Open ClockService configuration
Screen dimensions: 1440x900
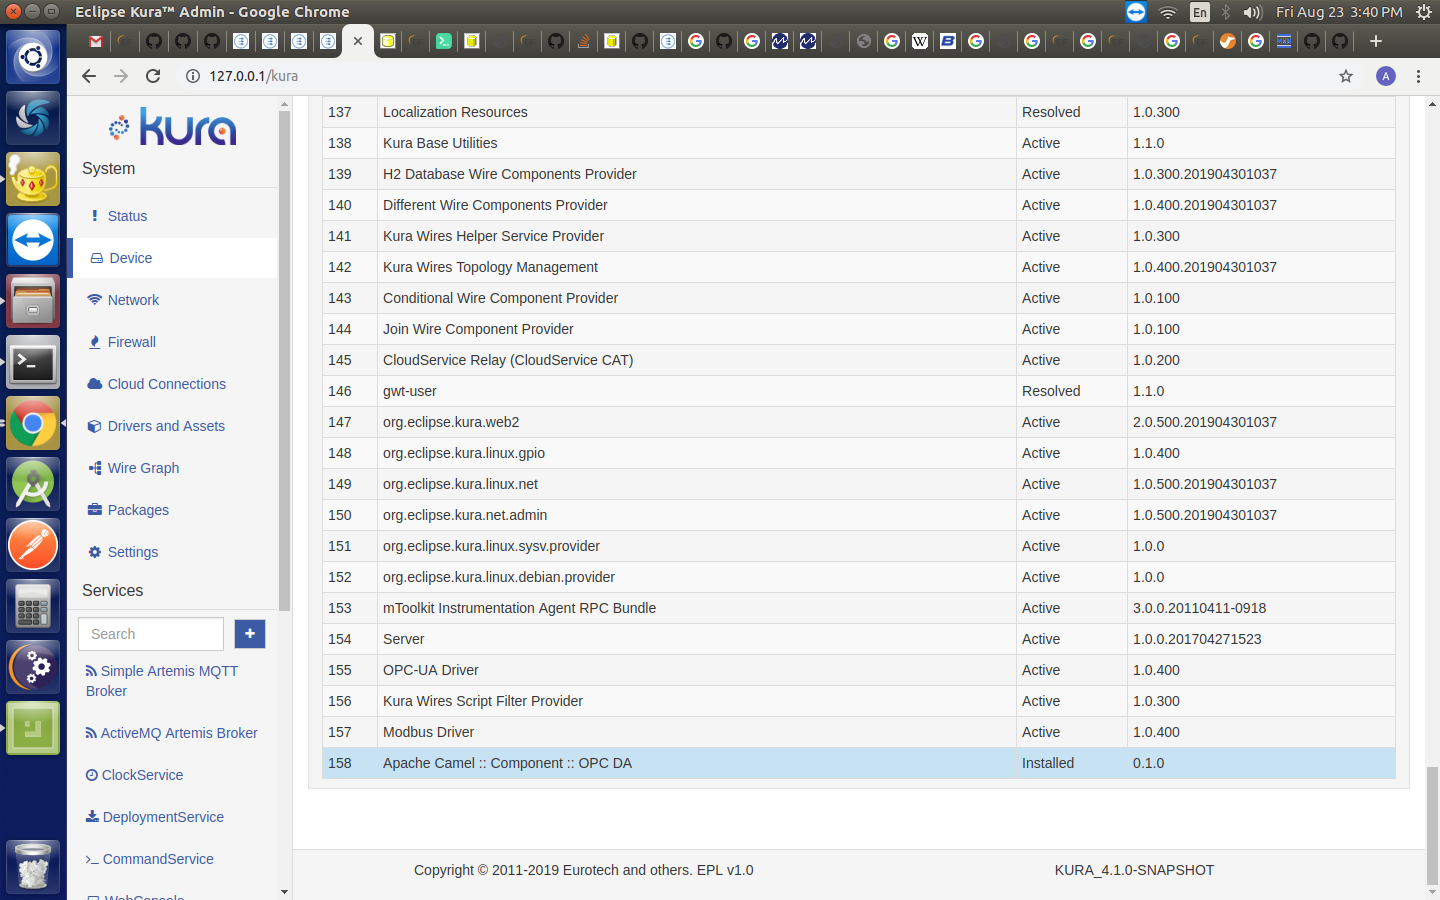(134, 775)
